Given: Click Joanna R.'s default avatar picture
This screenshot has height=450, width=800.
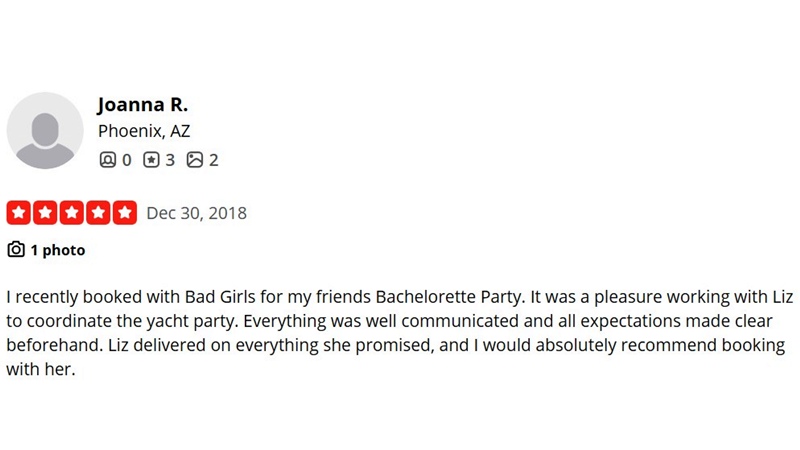Looking at the screenshot, I should 45,131.
